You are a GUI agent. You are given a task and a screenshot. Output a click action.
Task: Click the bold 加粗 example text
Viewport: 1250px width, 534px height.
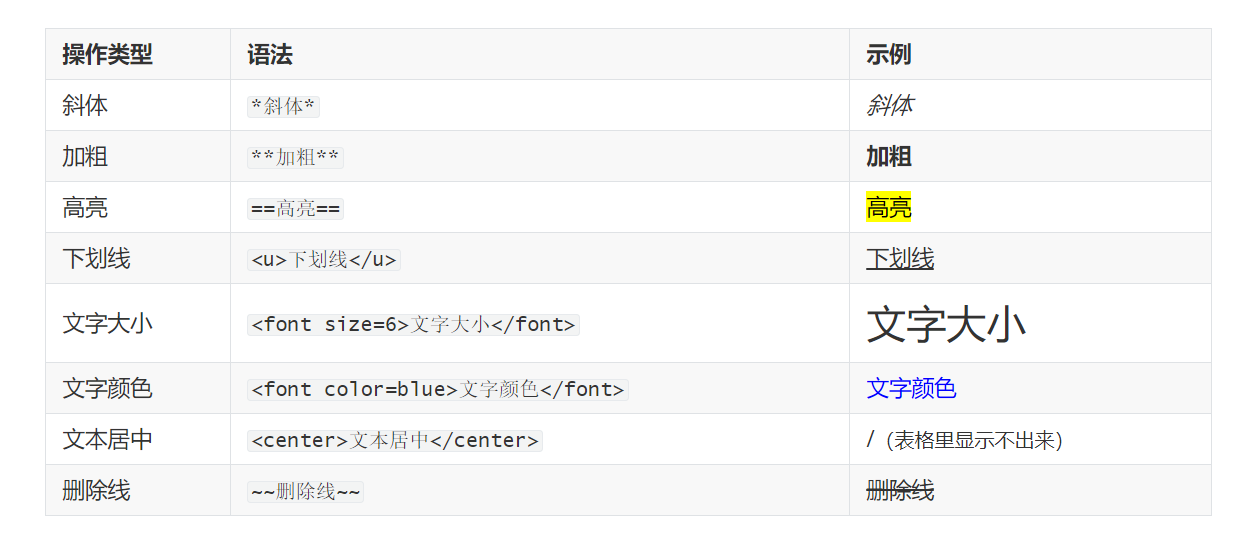pos(888,157)
